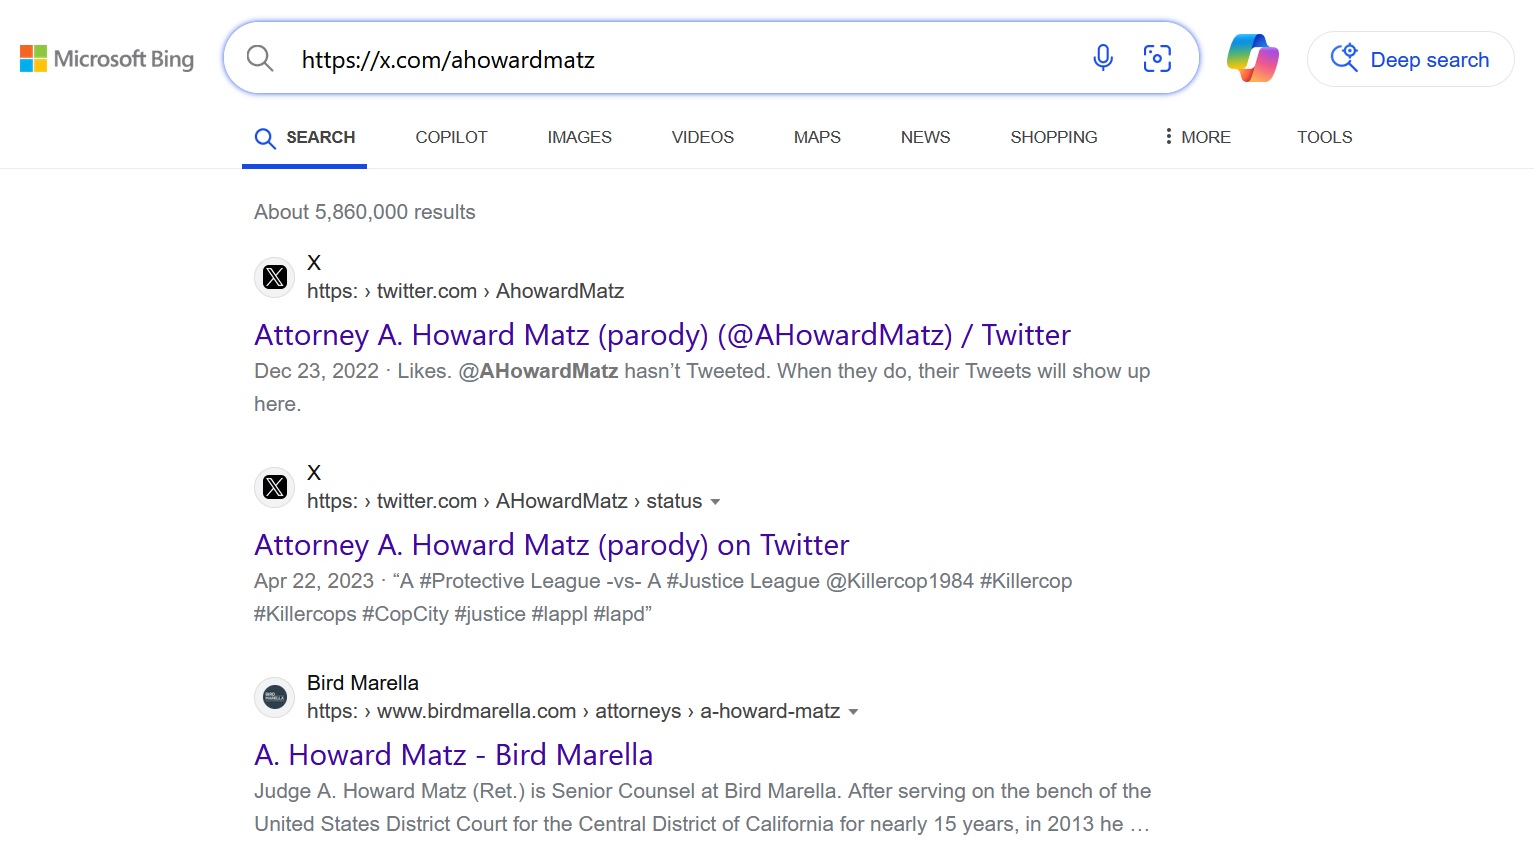
Task: Click X favicon of first result
Action: pos(275,277)
